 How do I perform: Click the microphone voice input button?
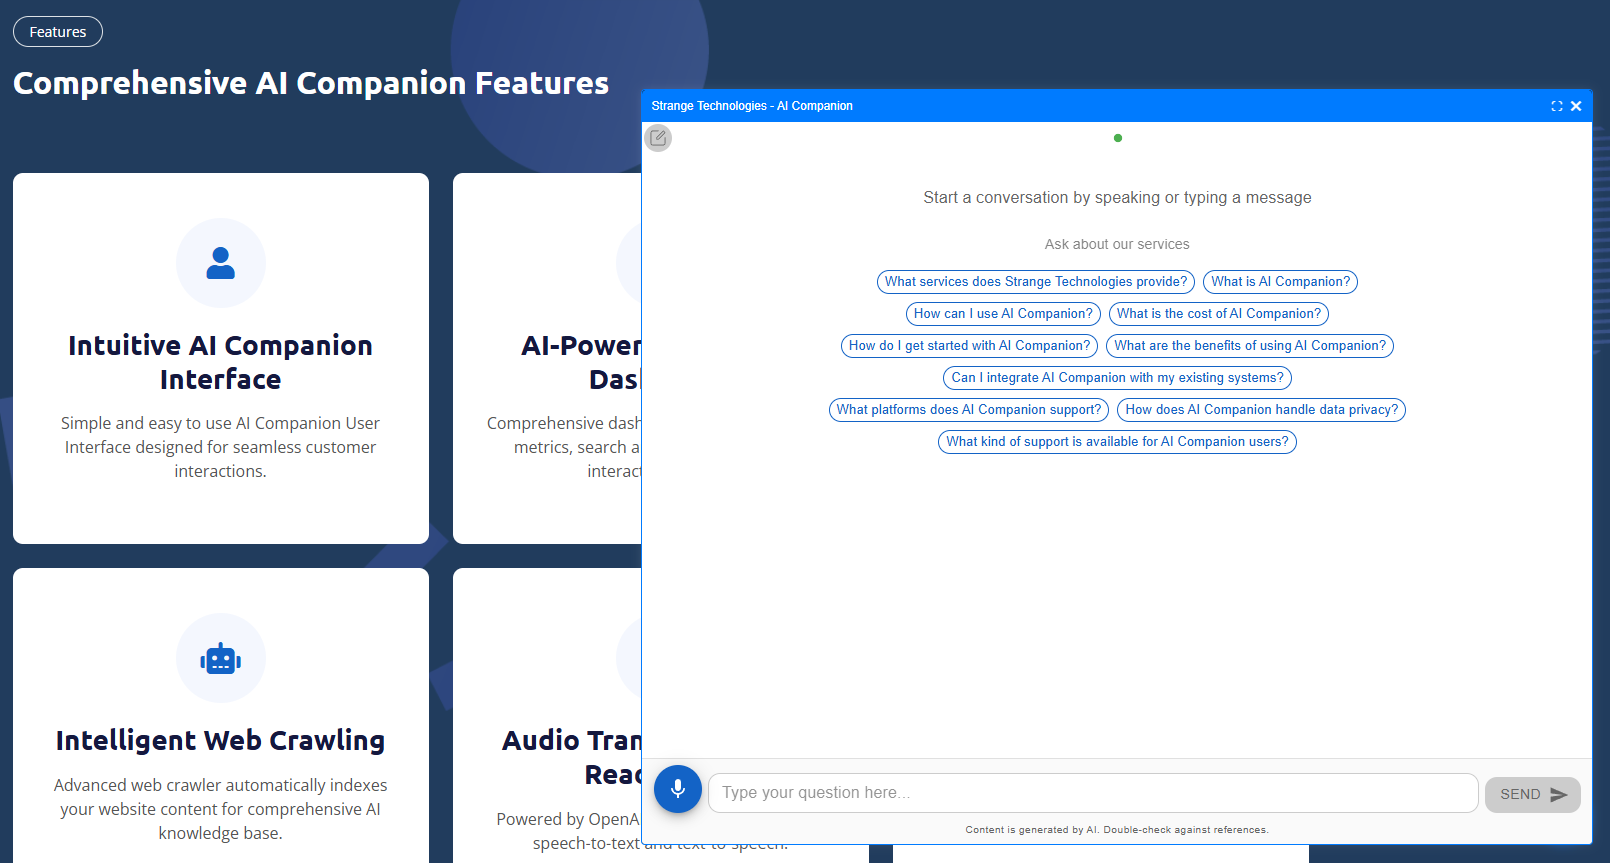[677, 789]
